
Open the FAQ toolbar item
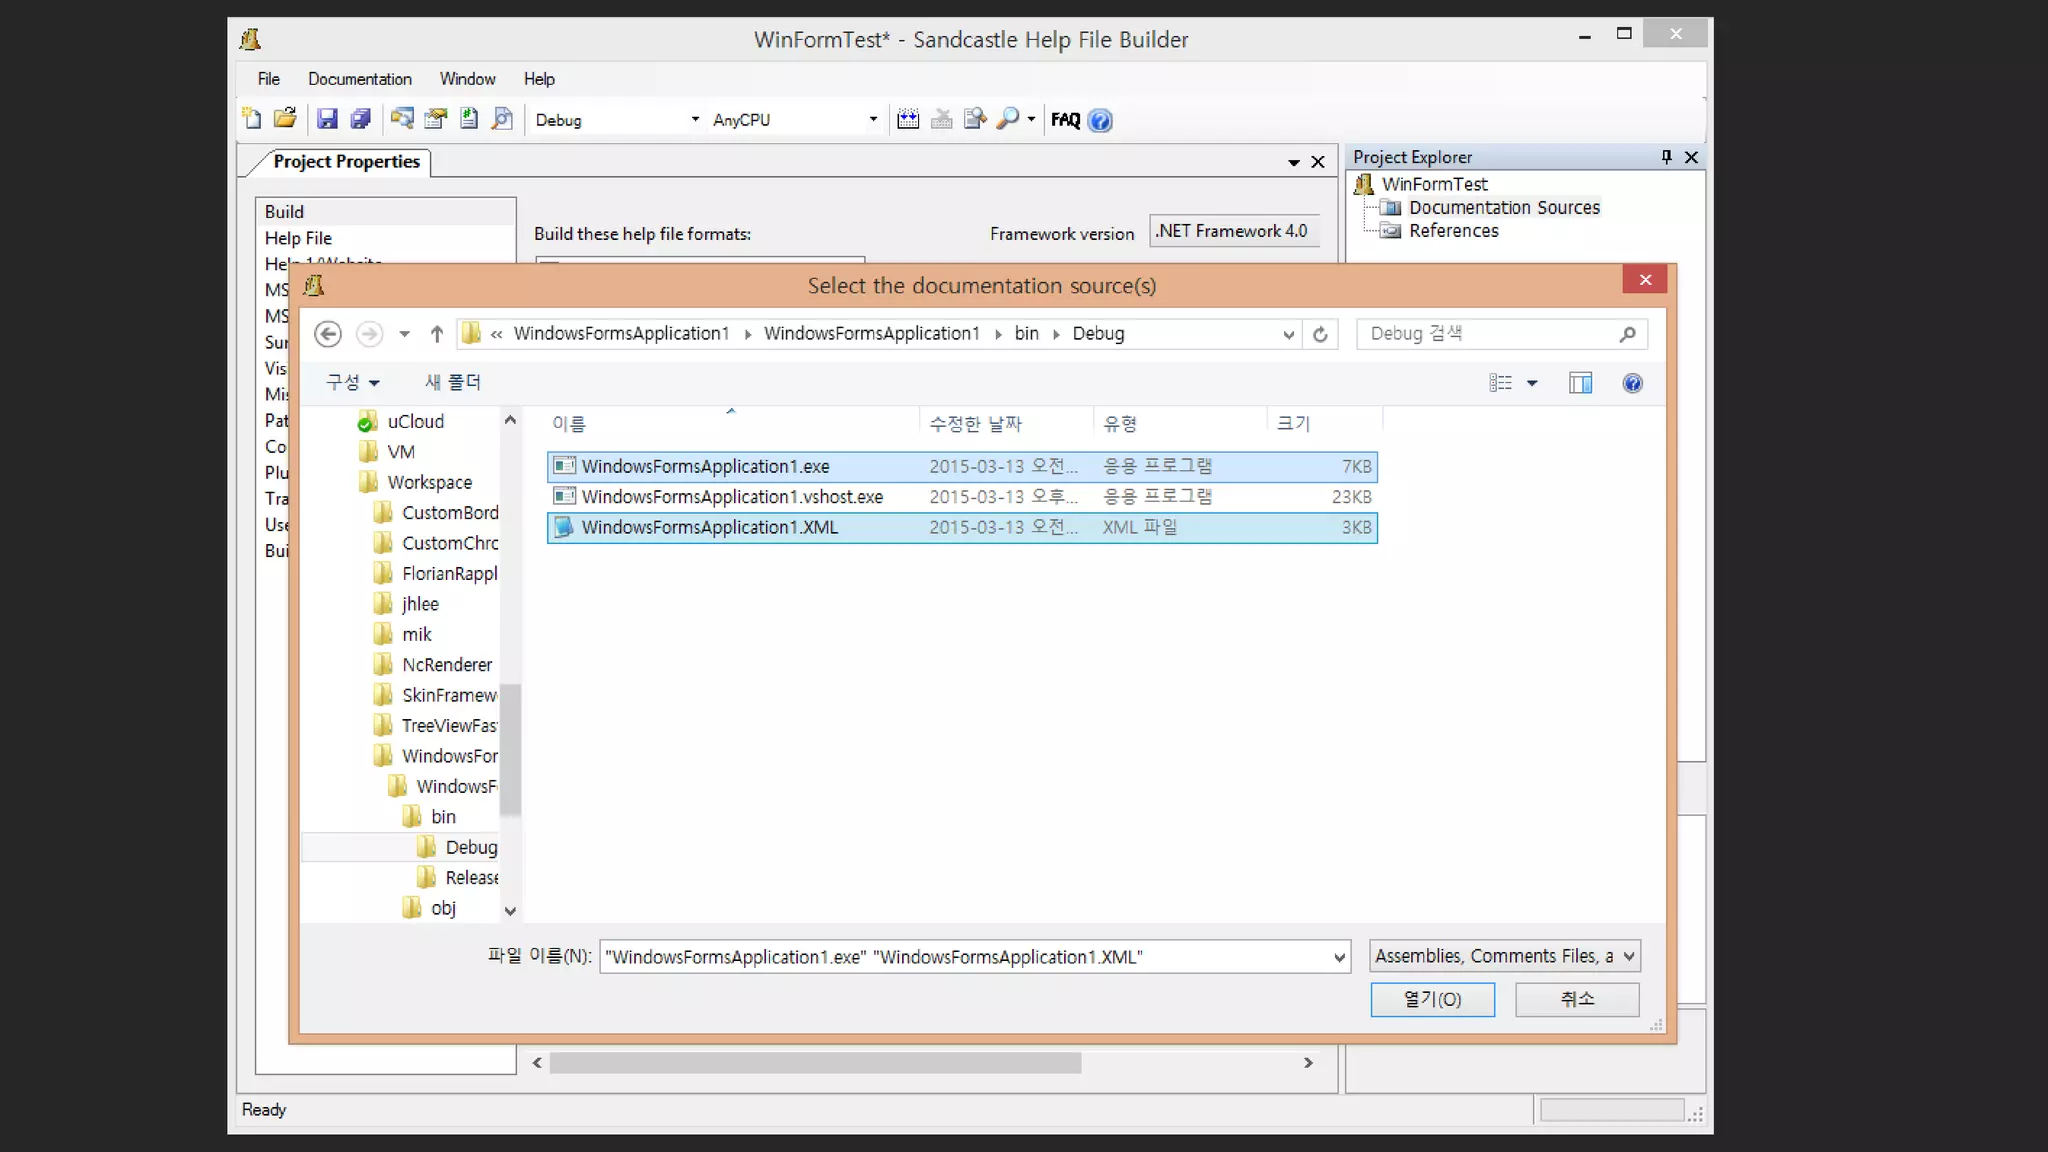click(1065, 120)
